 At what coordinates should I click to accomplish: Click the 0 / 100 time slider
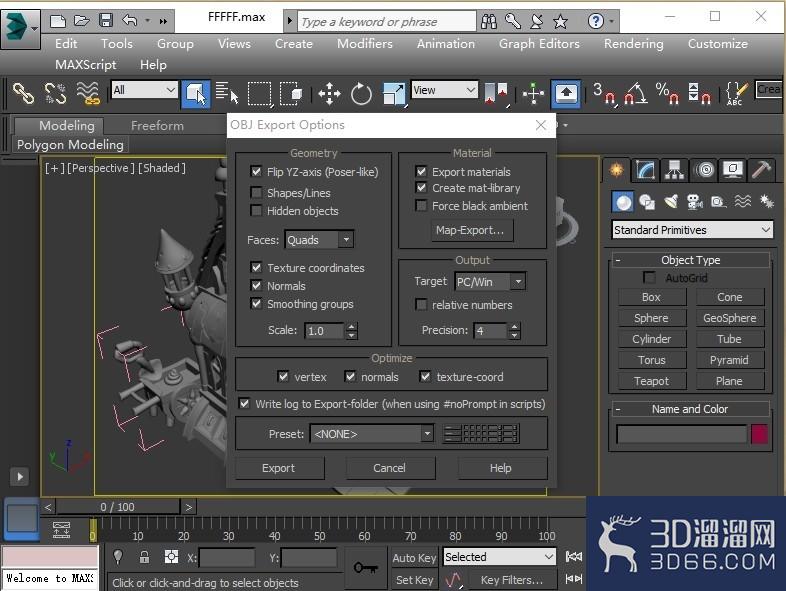(x=117, y=507)
